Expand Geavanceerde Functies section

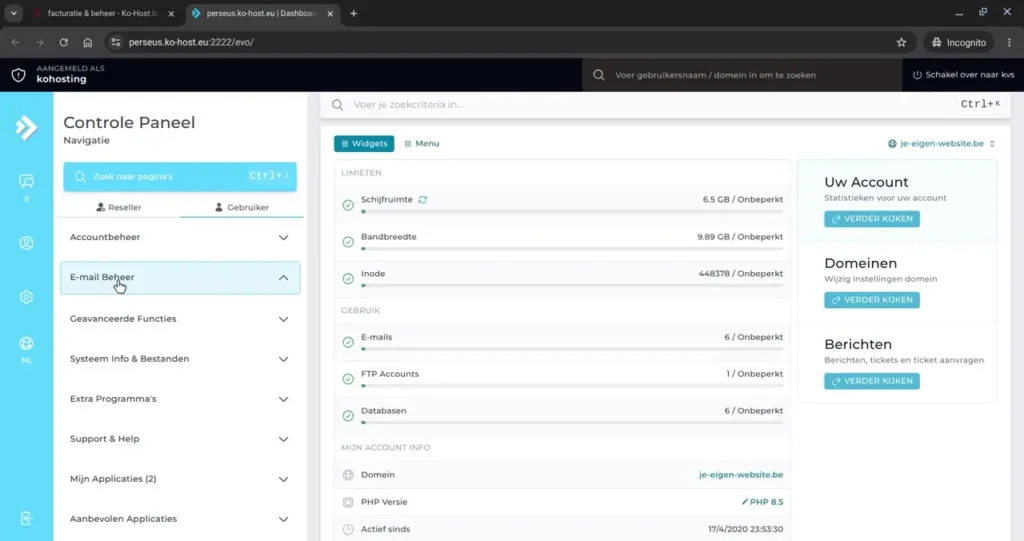[x=180, y=319]
